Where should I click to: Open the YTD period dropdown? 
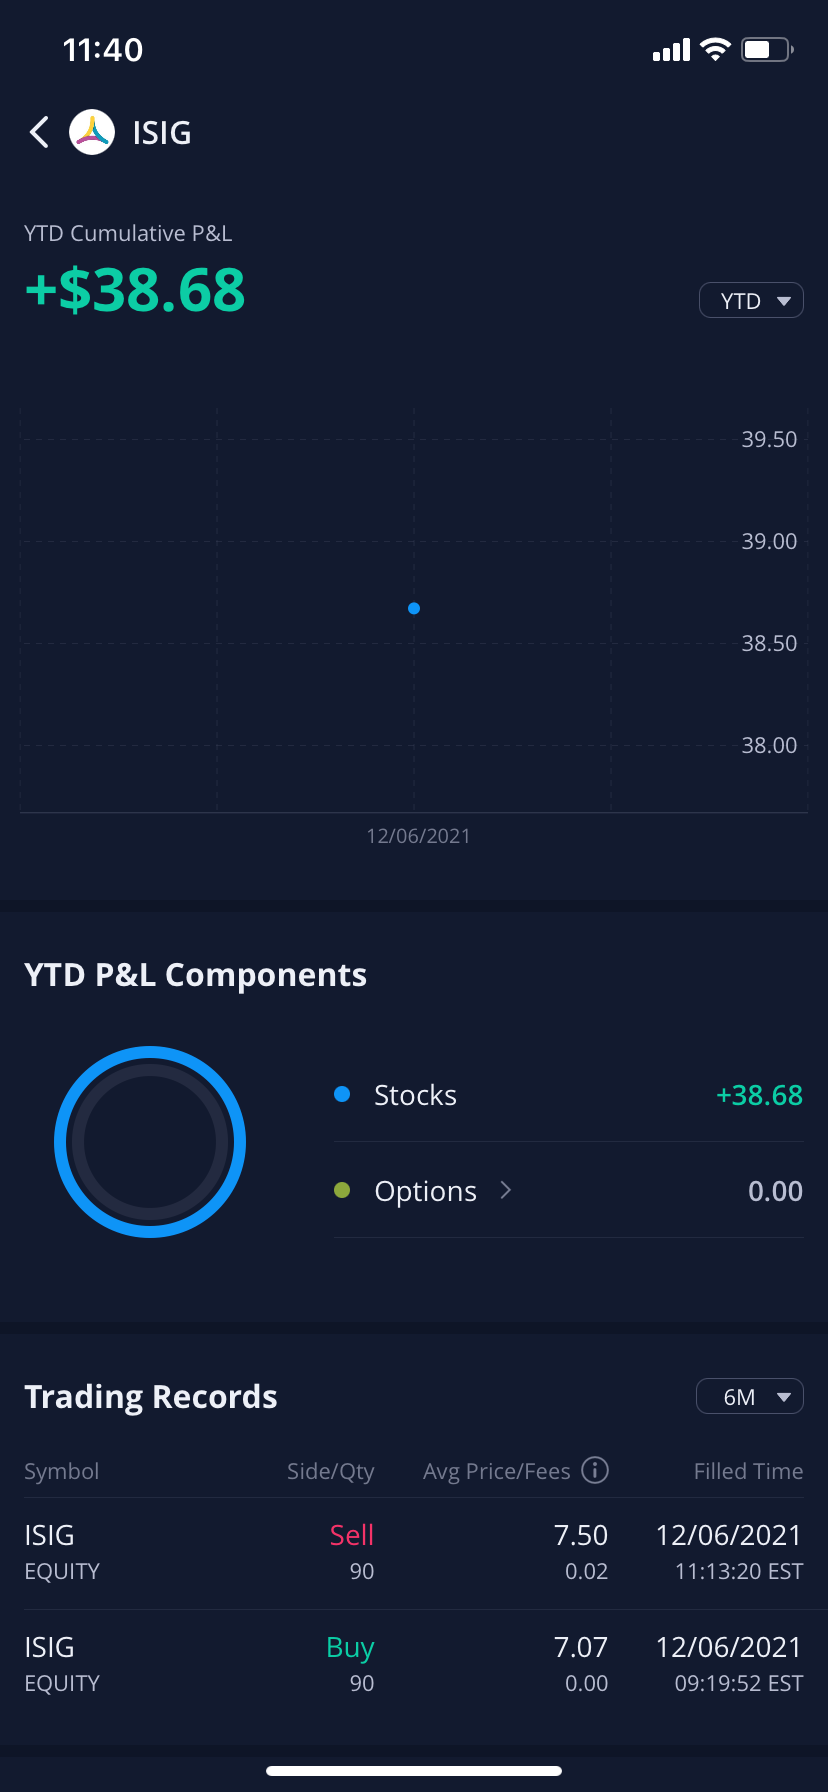(751, 301)
